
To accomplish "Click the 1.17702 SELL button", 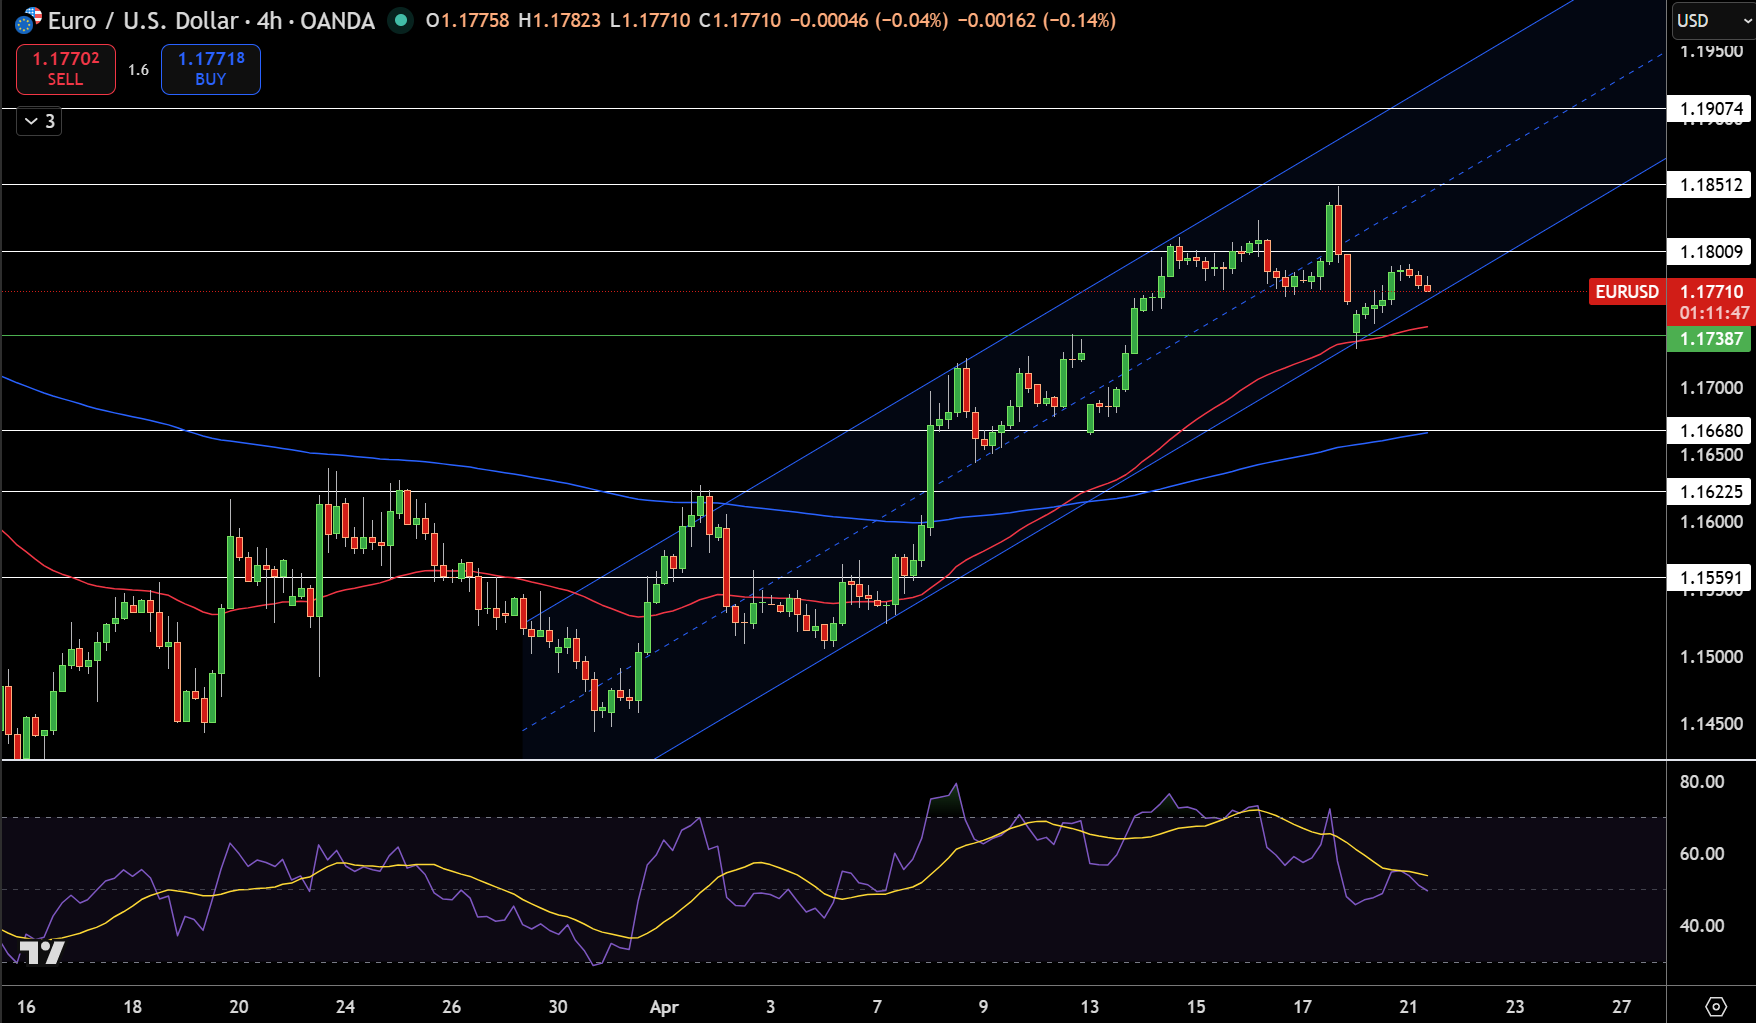I will (x=66, y=69).
